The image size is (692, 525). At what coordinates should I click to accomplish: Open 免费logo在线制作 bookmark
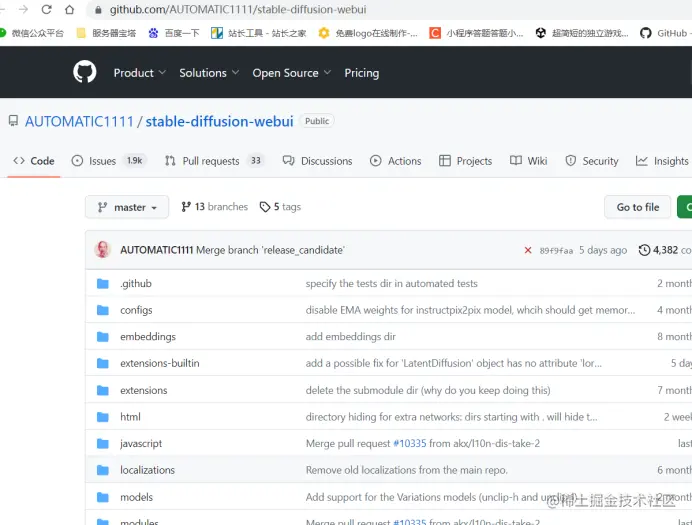coord(368,33)
